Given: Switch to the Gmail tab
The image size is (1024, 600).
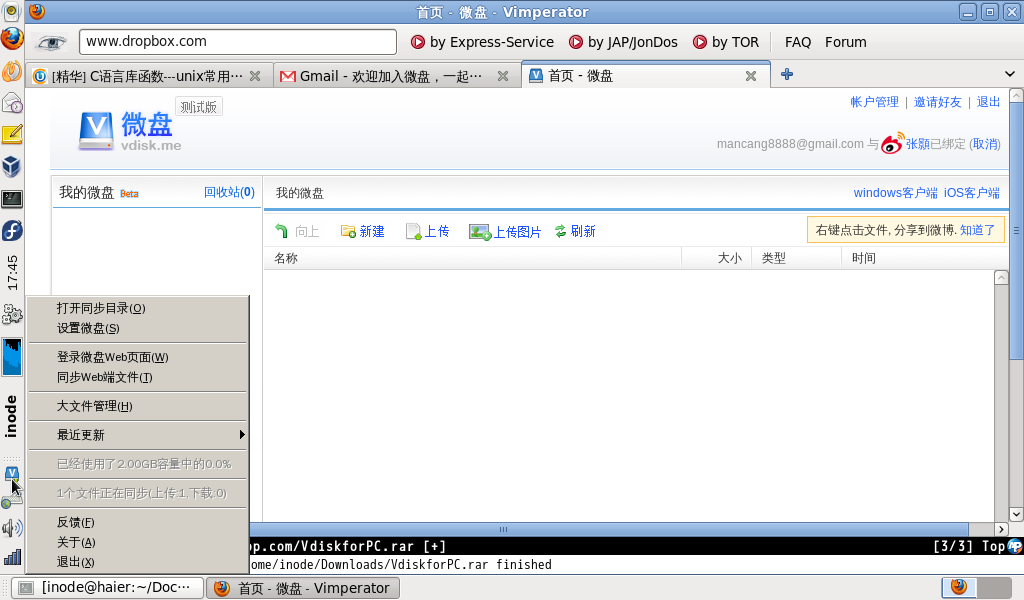Looking at the screenshot, I should click(x=396, y=76).
